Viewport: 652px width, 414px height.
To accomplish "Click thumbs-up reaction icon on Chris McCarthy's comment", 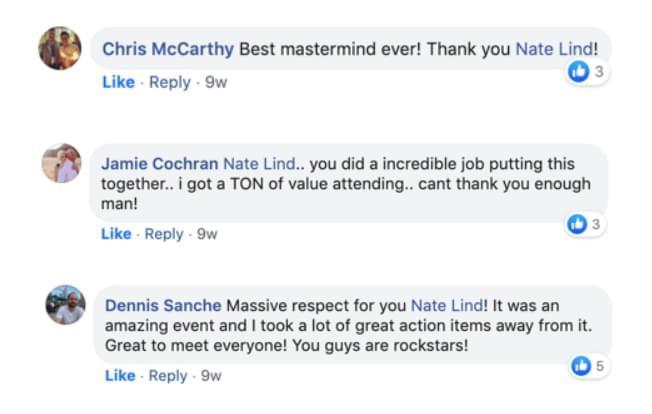I will [578, 71].
